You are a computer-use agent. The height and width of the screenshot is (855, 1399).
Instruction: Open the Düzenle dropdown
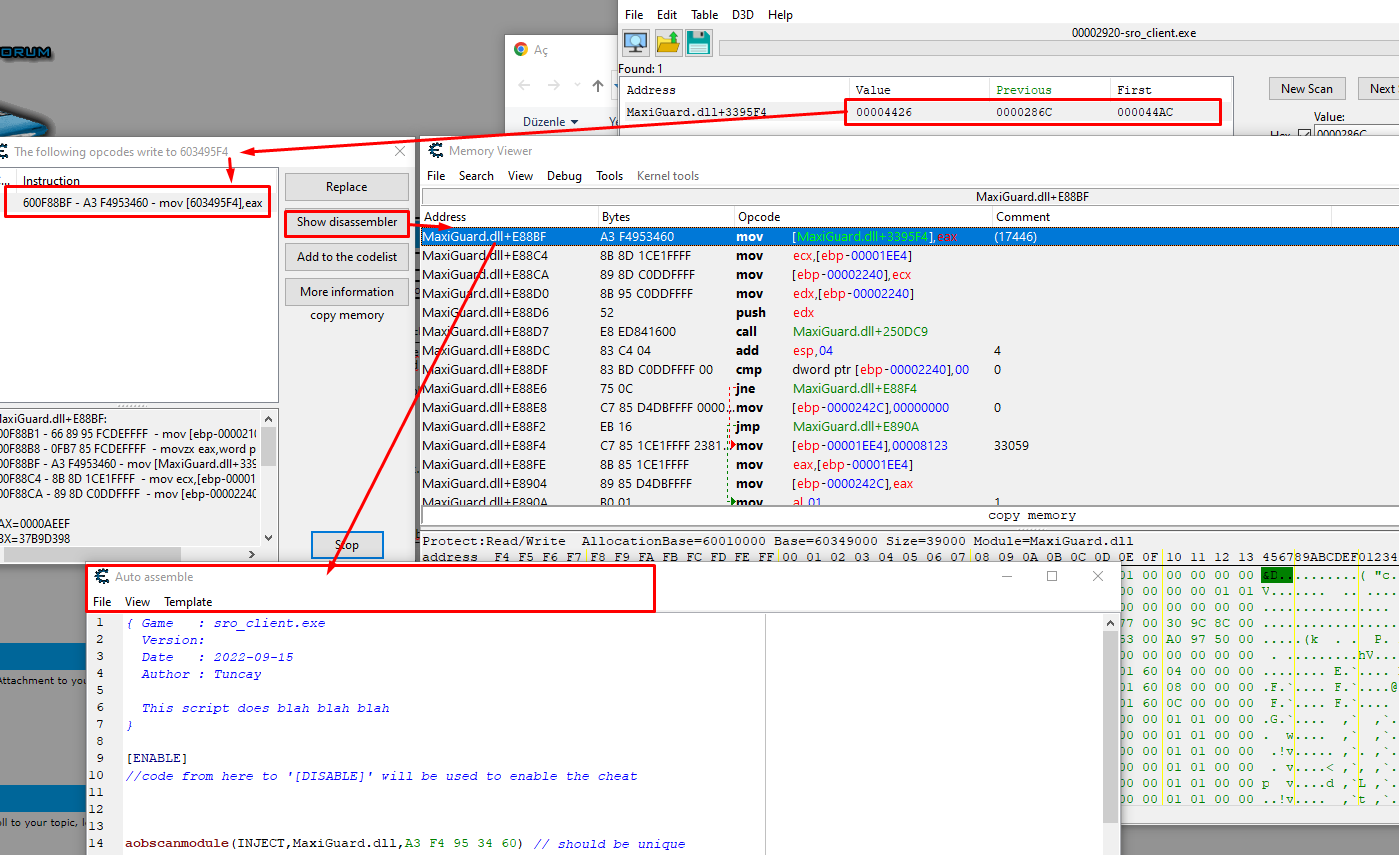(550, 122)
